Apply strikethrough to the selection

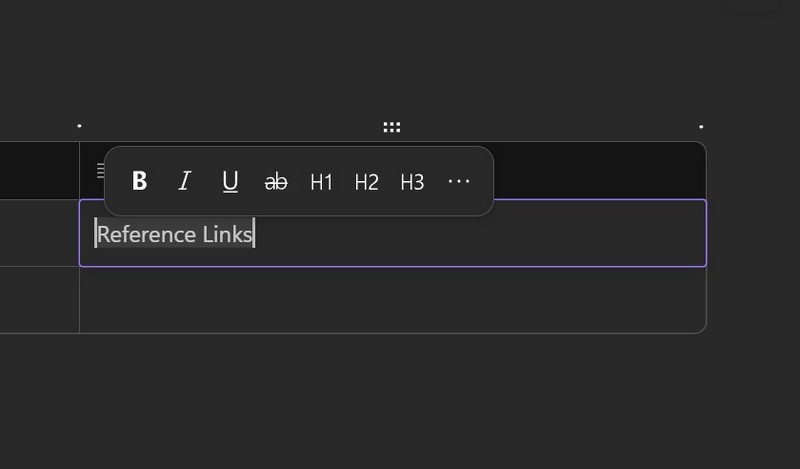click(x=276, y=181)
